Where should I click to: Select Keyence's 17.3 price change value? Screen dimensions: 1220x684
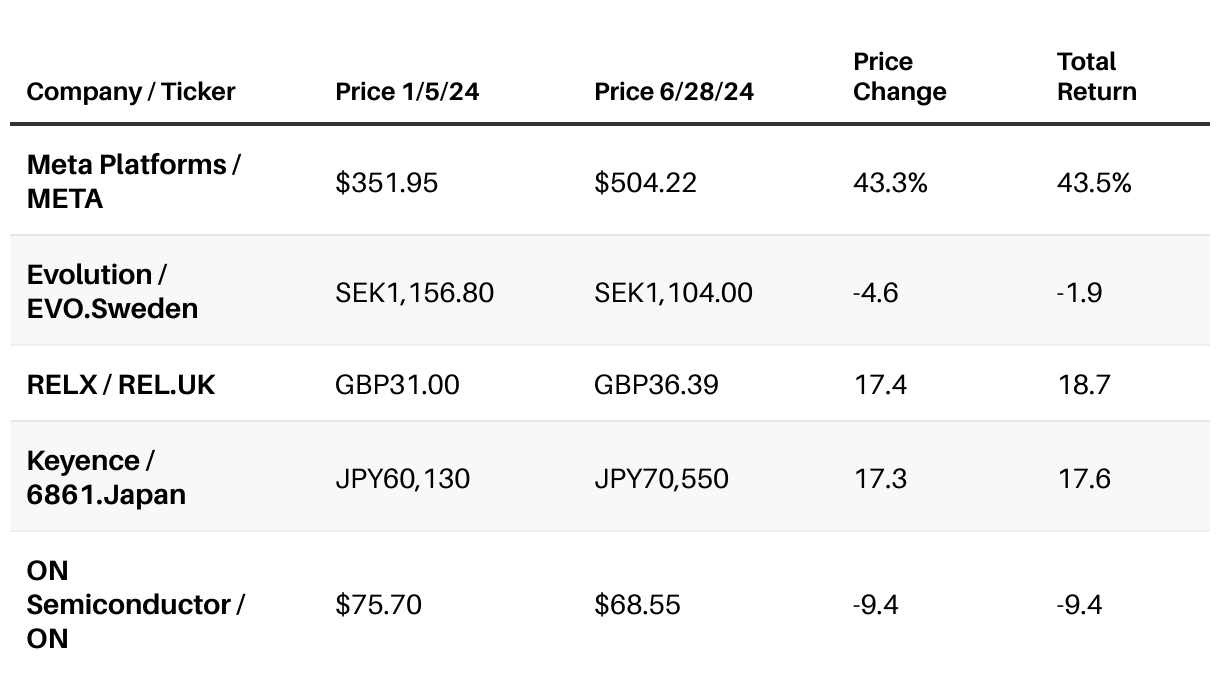pos(880,478)
